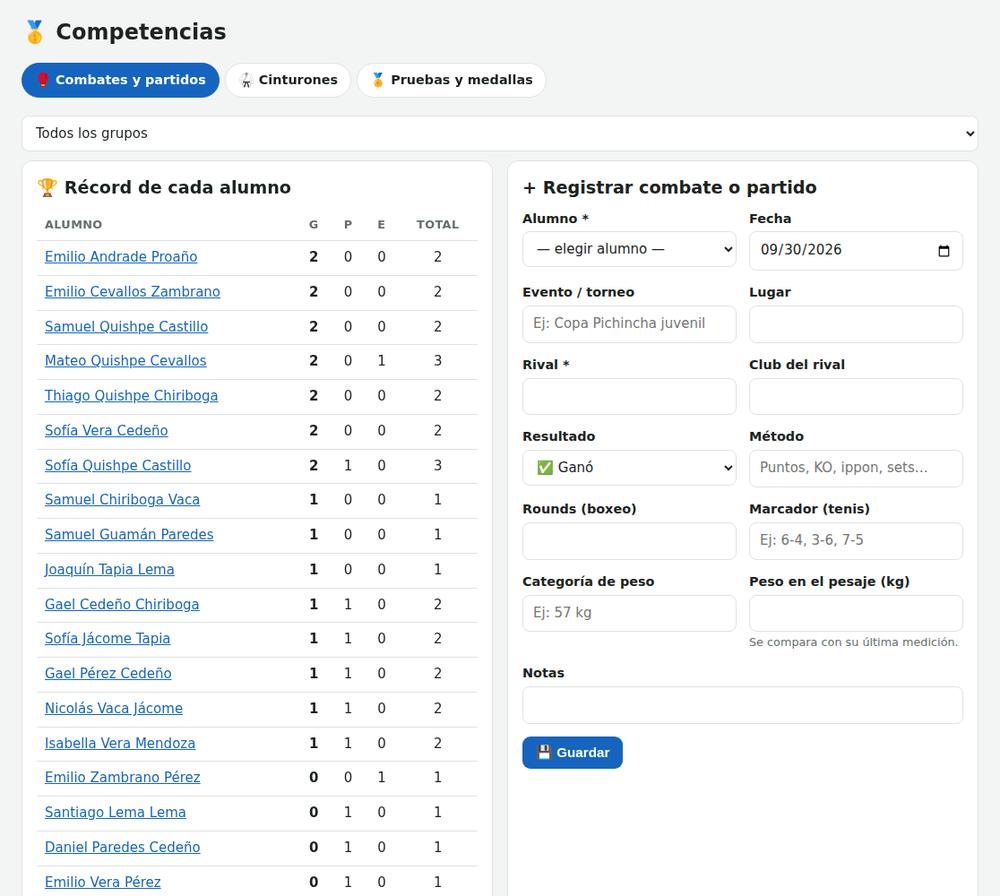Image resolution: width=1000 pixels, height=896 pixels.
Task: Select Nicolás Vaca Jácome link
Action: click(114, 708)
